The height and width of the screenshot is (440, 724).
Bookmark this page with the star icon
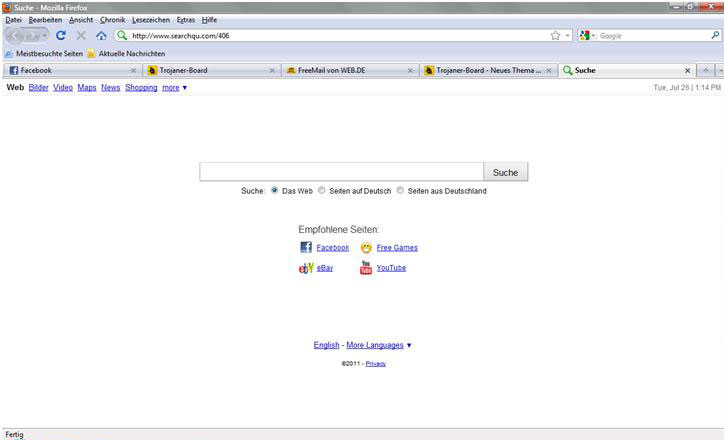tap(555, 36)
